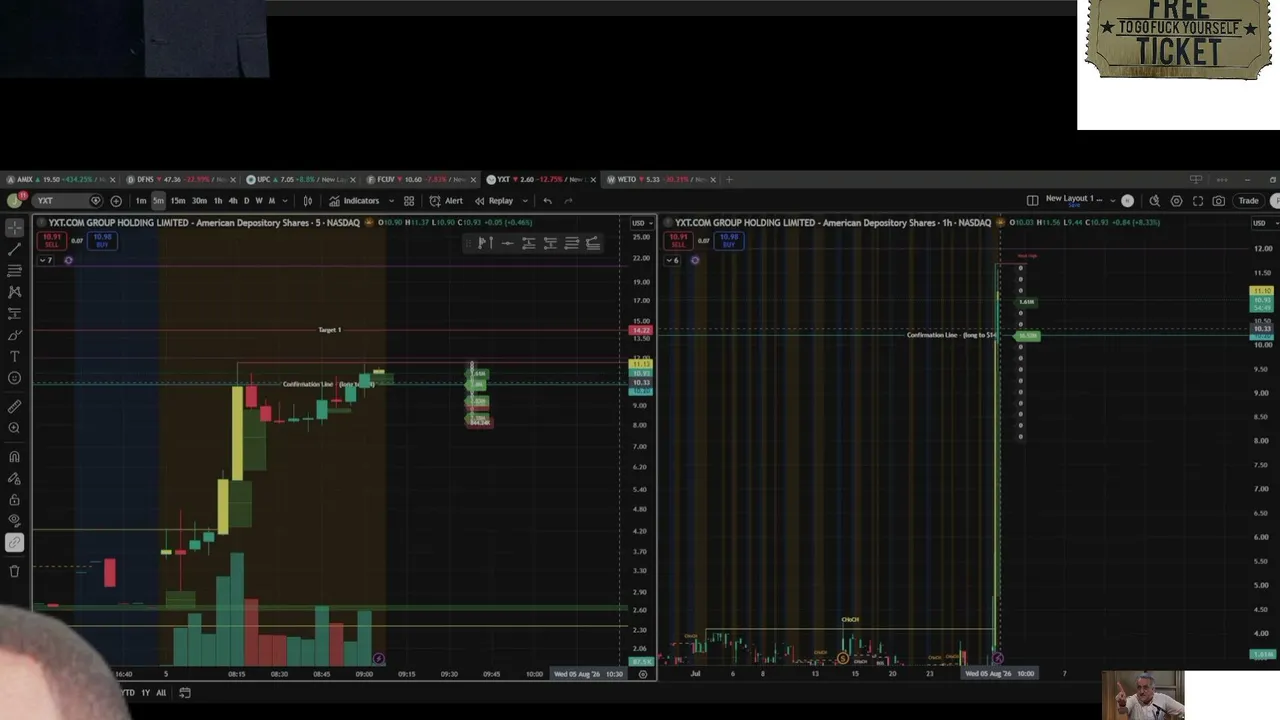Open the Indicators dialog

354,201
